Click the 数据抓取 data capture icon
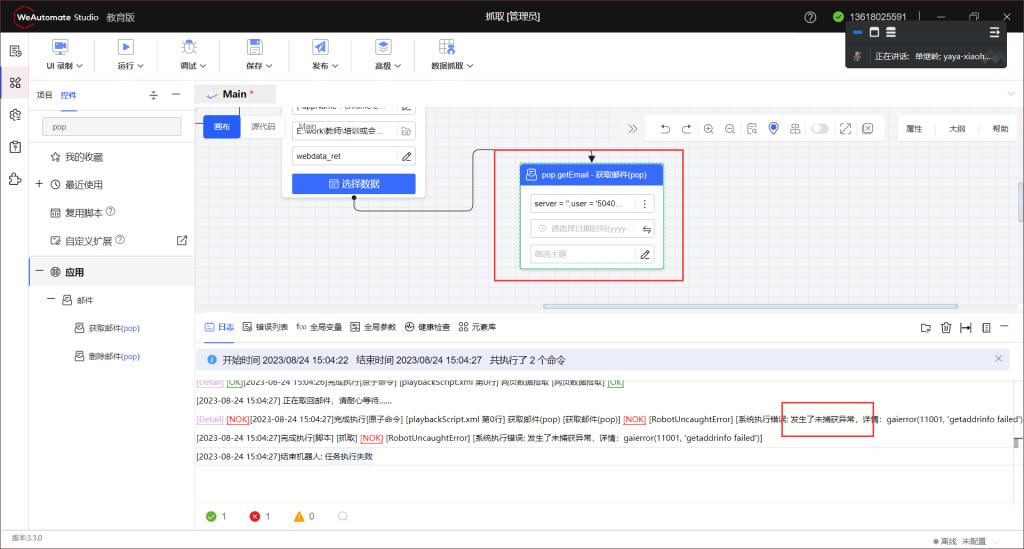 point(446,47)
